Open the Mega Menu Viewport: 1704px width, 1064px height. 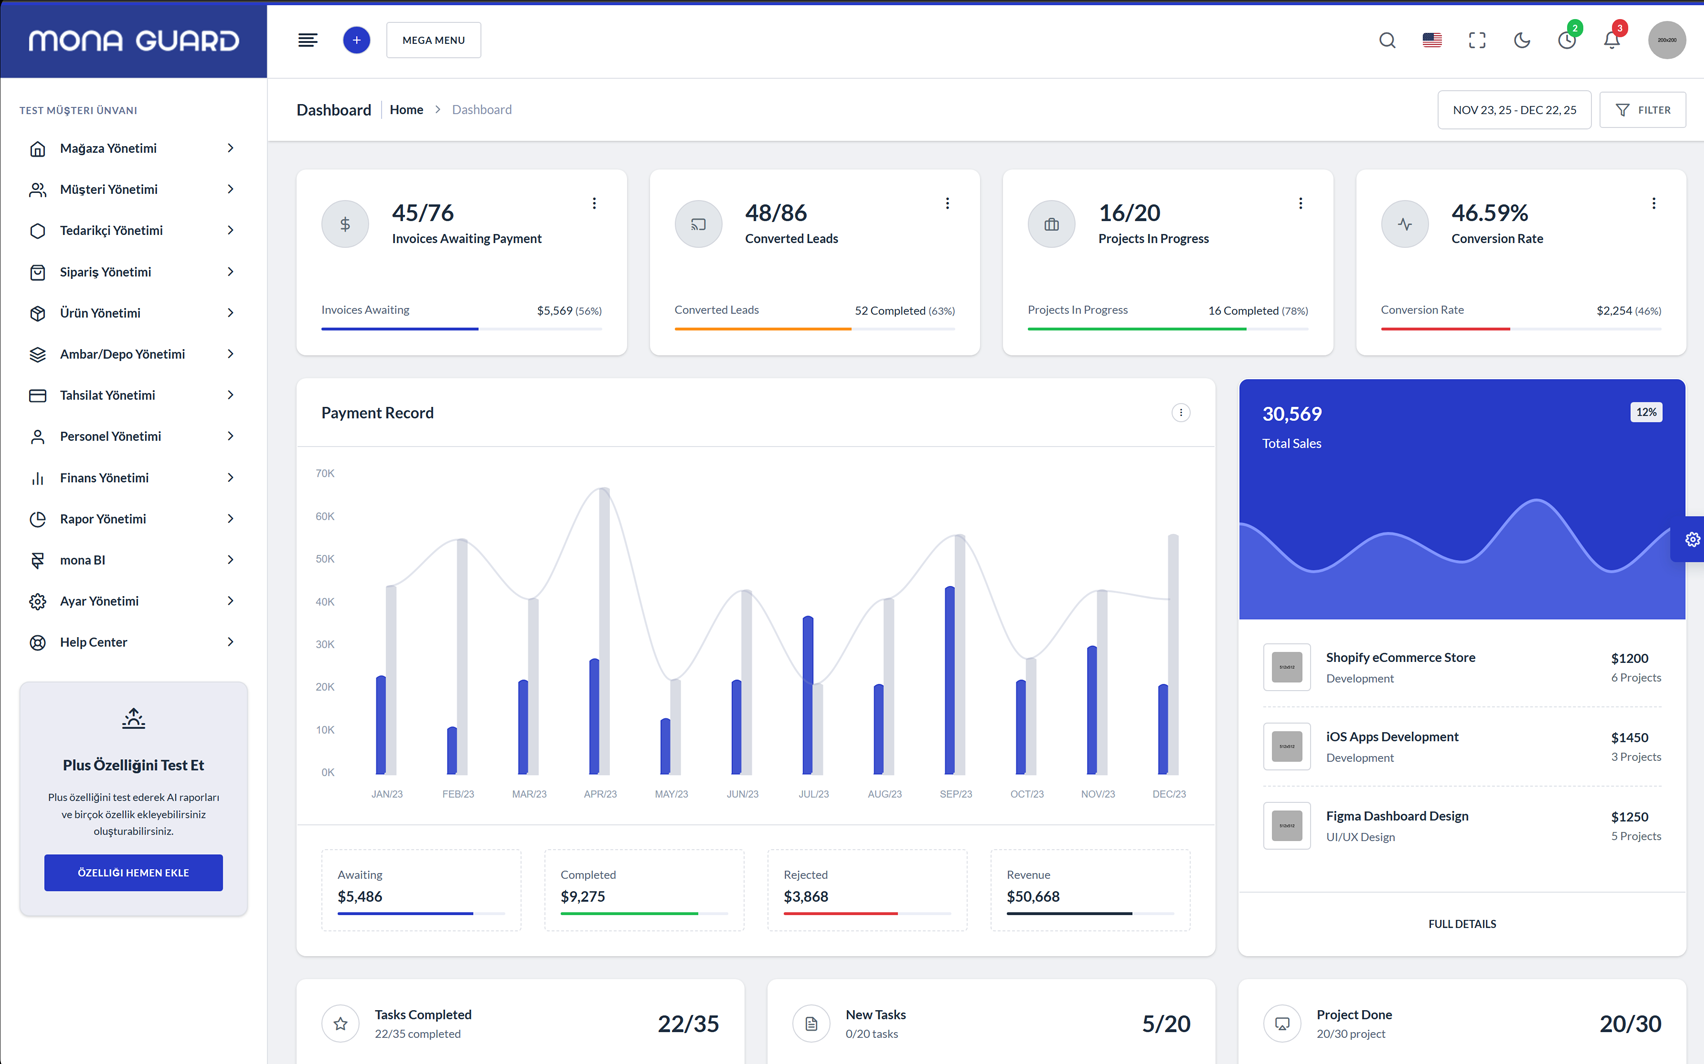433,40
